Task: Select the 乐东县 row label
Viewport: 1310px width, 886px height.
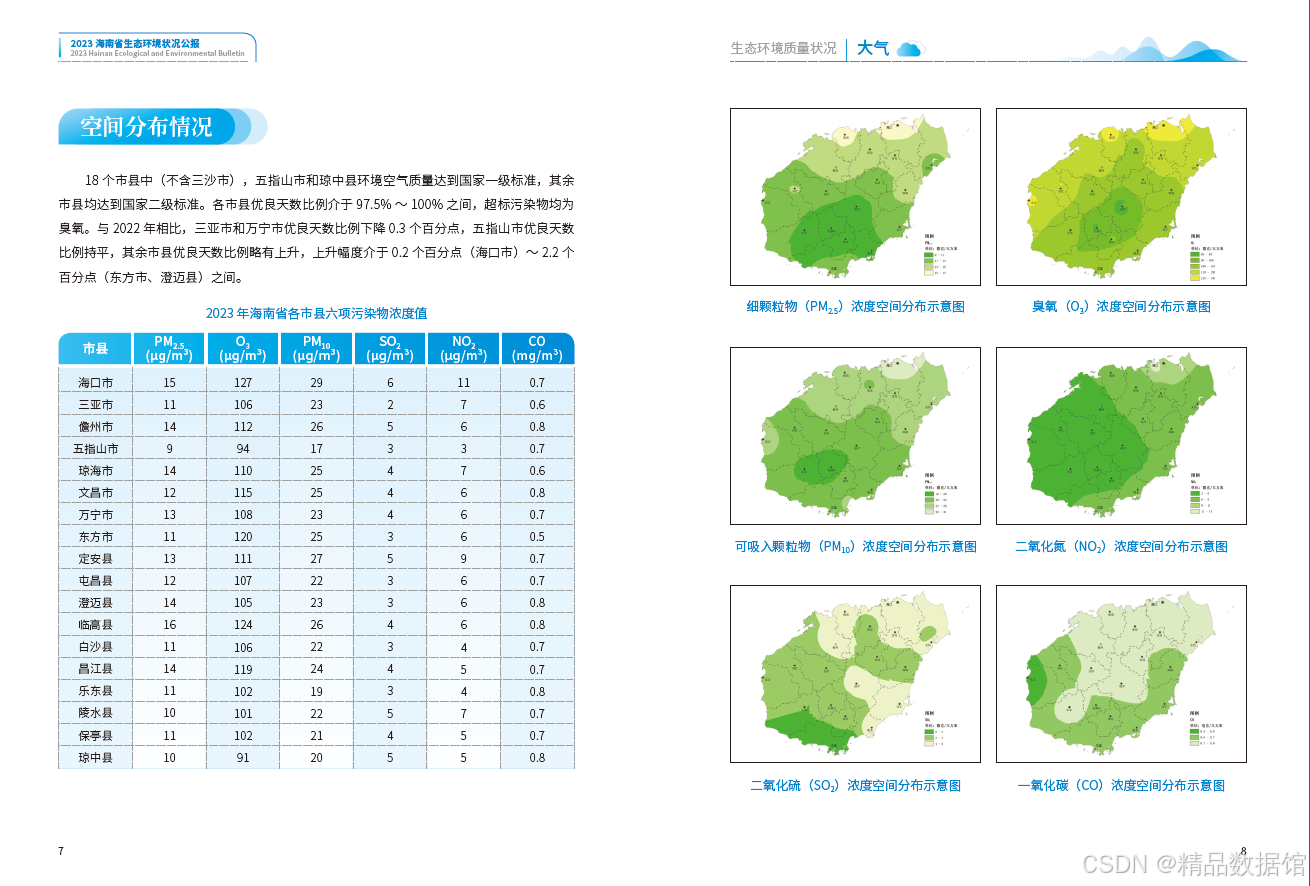Action: pos(96,691)
